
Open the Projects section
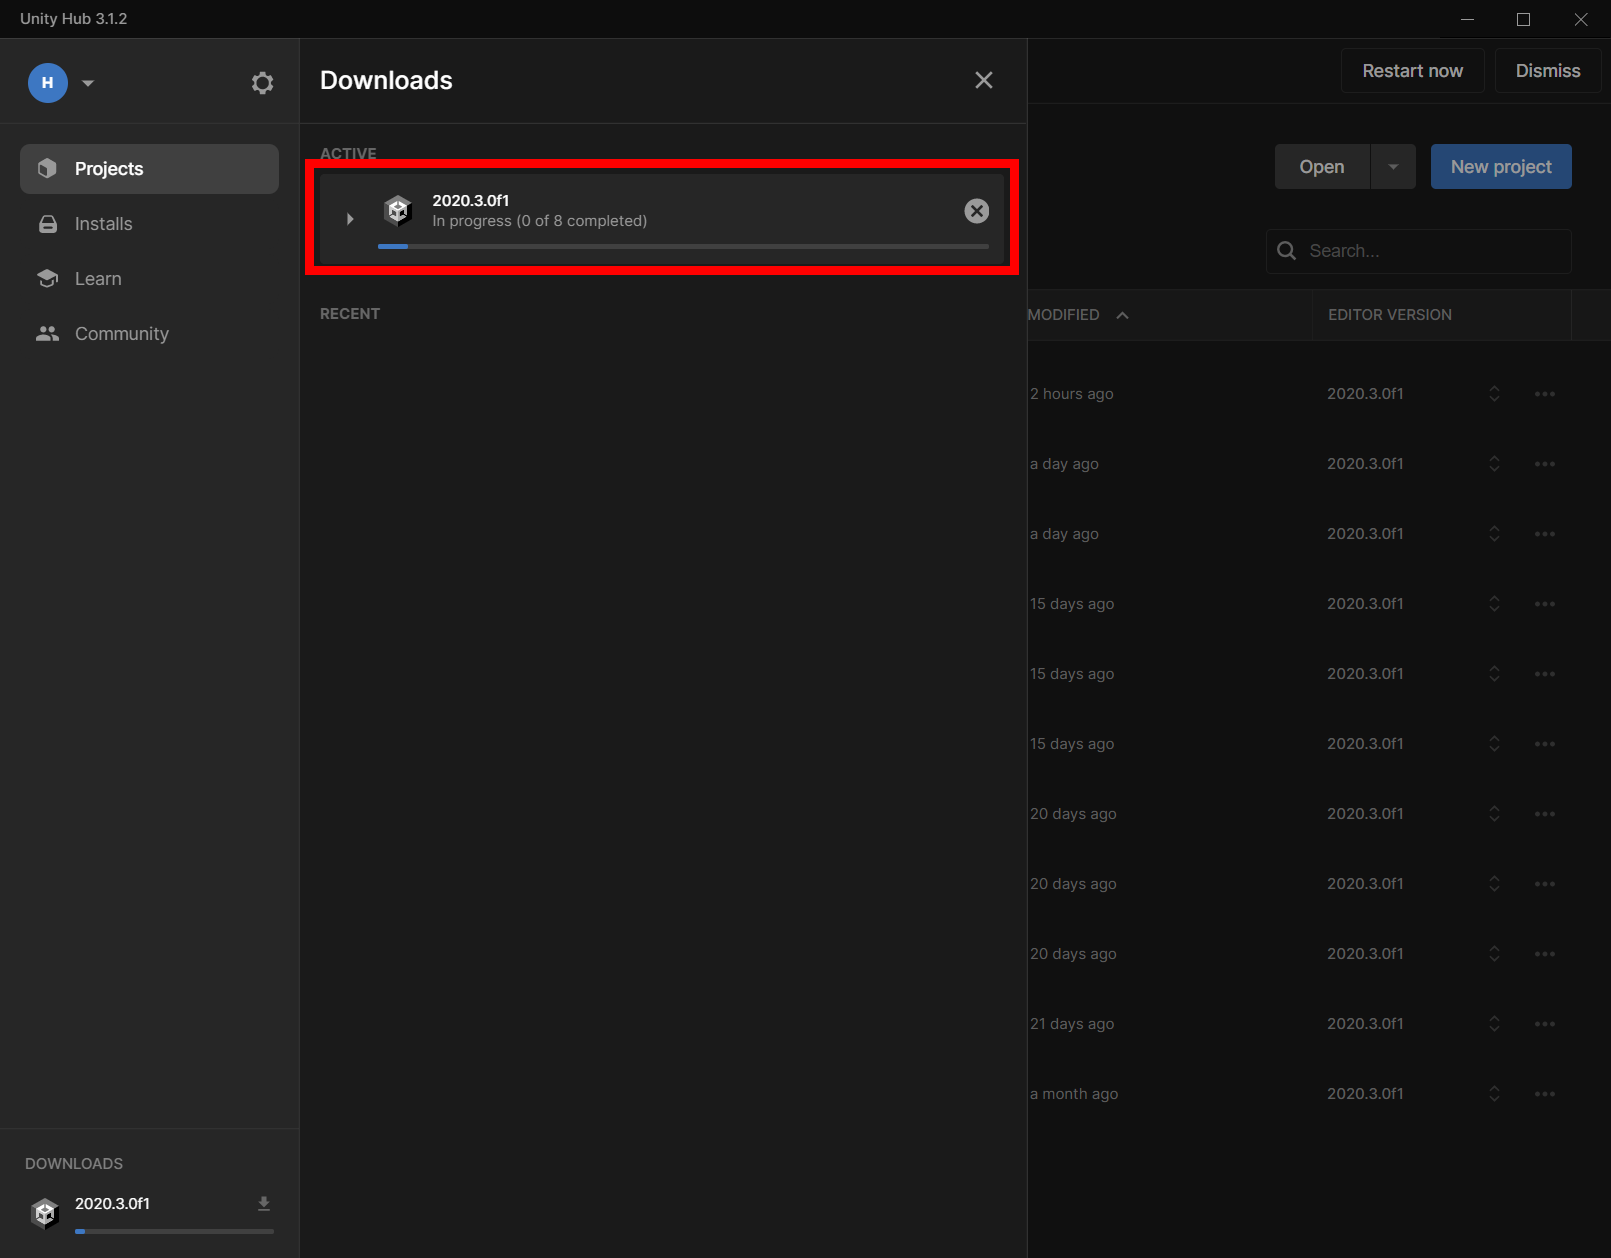coord(149,169)
